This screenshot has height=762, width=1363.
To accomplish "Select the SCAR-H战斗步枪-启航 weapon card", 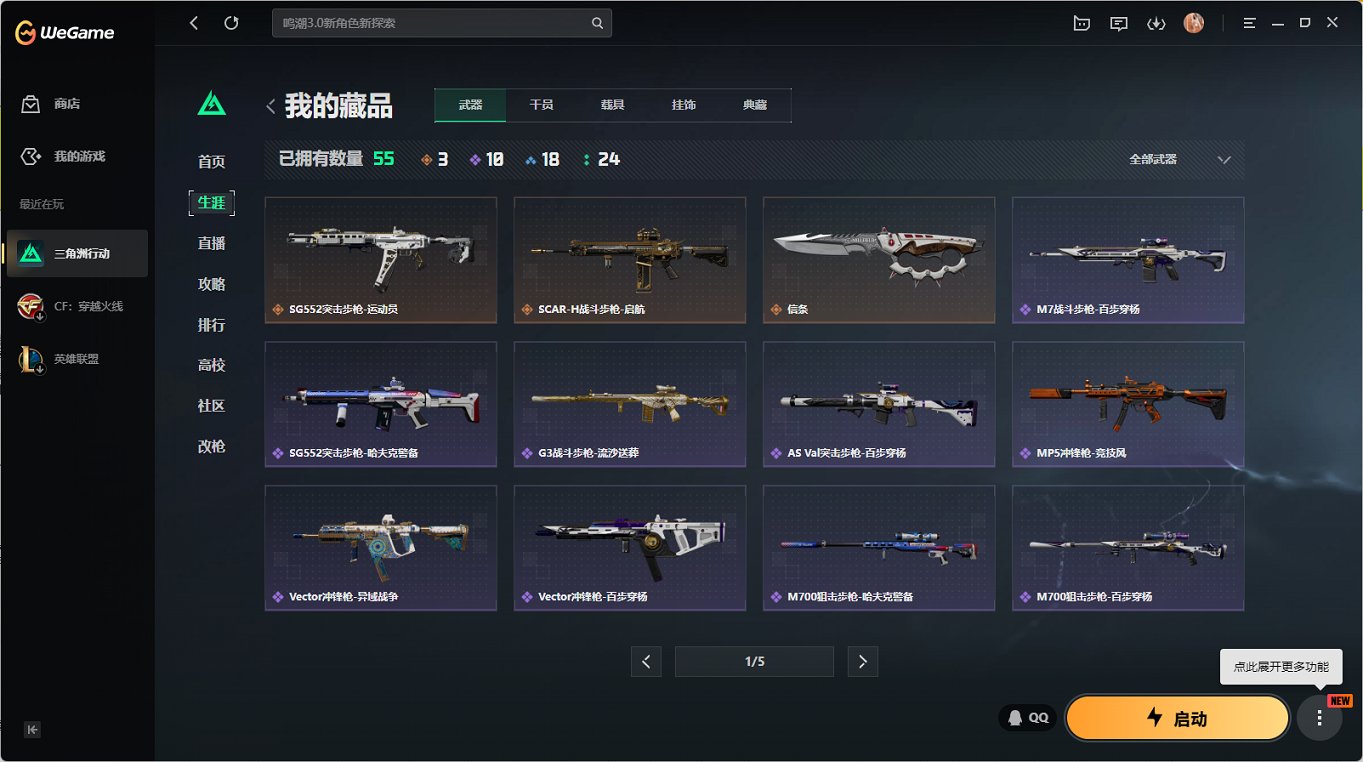I will click(630, 260).
